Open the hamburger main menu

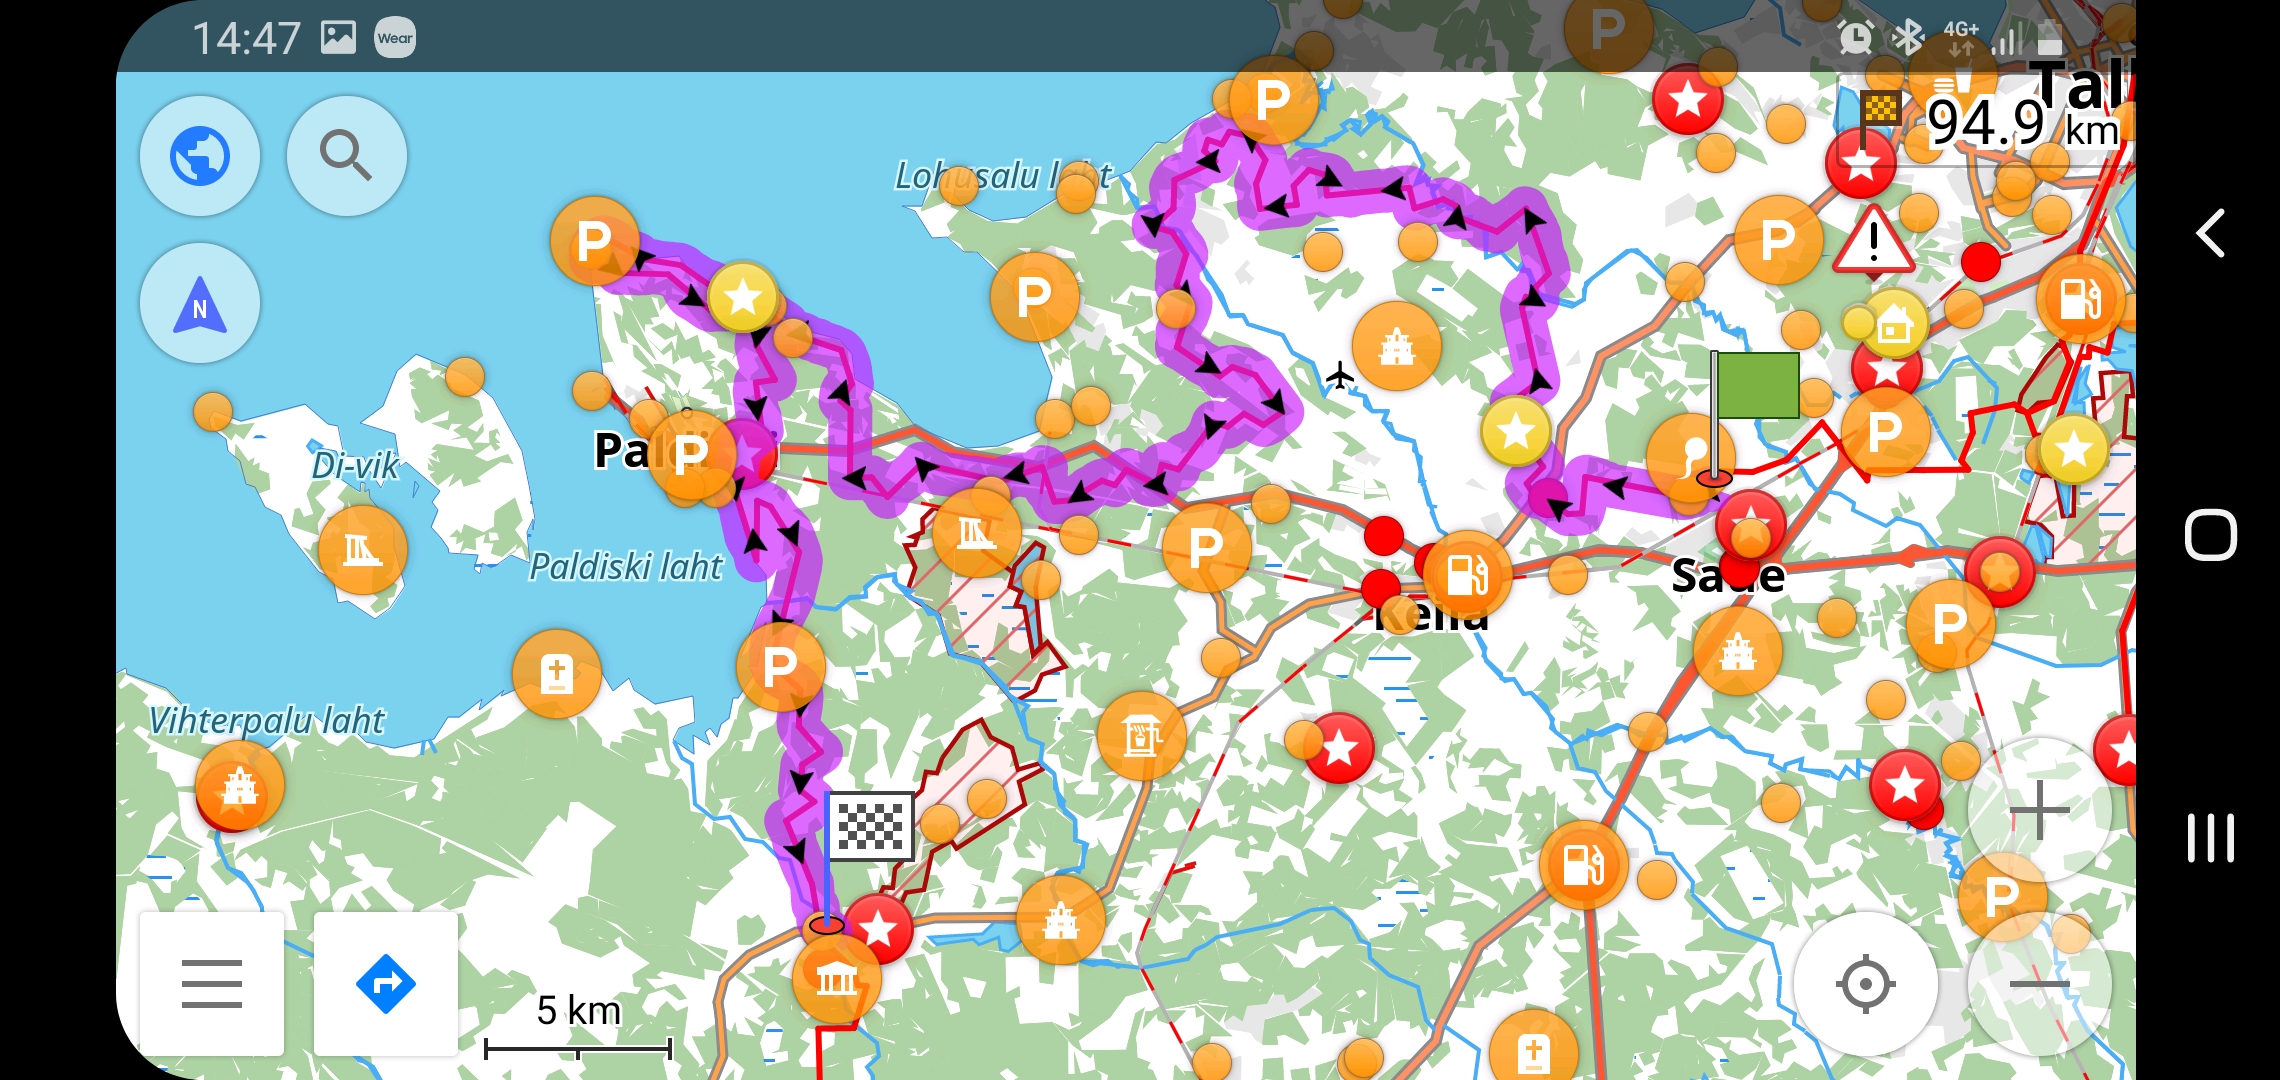click(x=212, y=983)
